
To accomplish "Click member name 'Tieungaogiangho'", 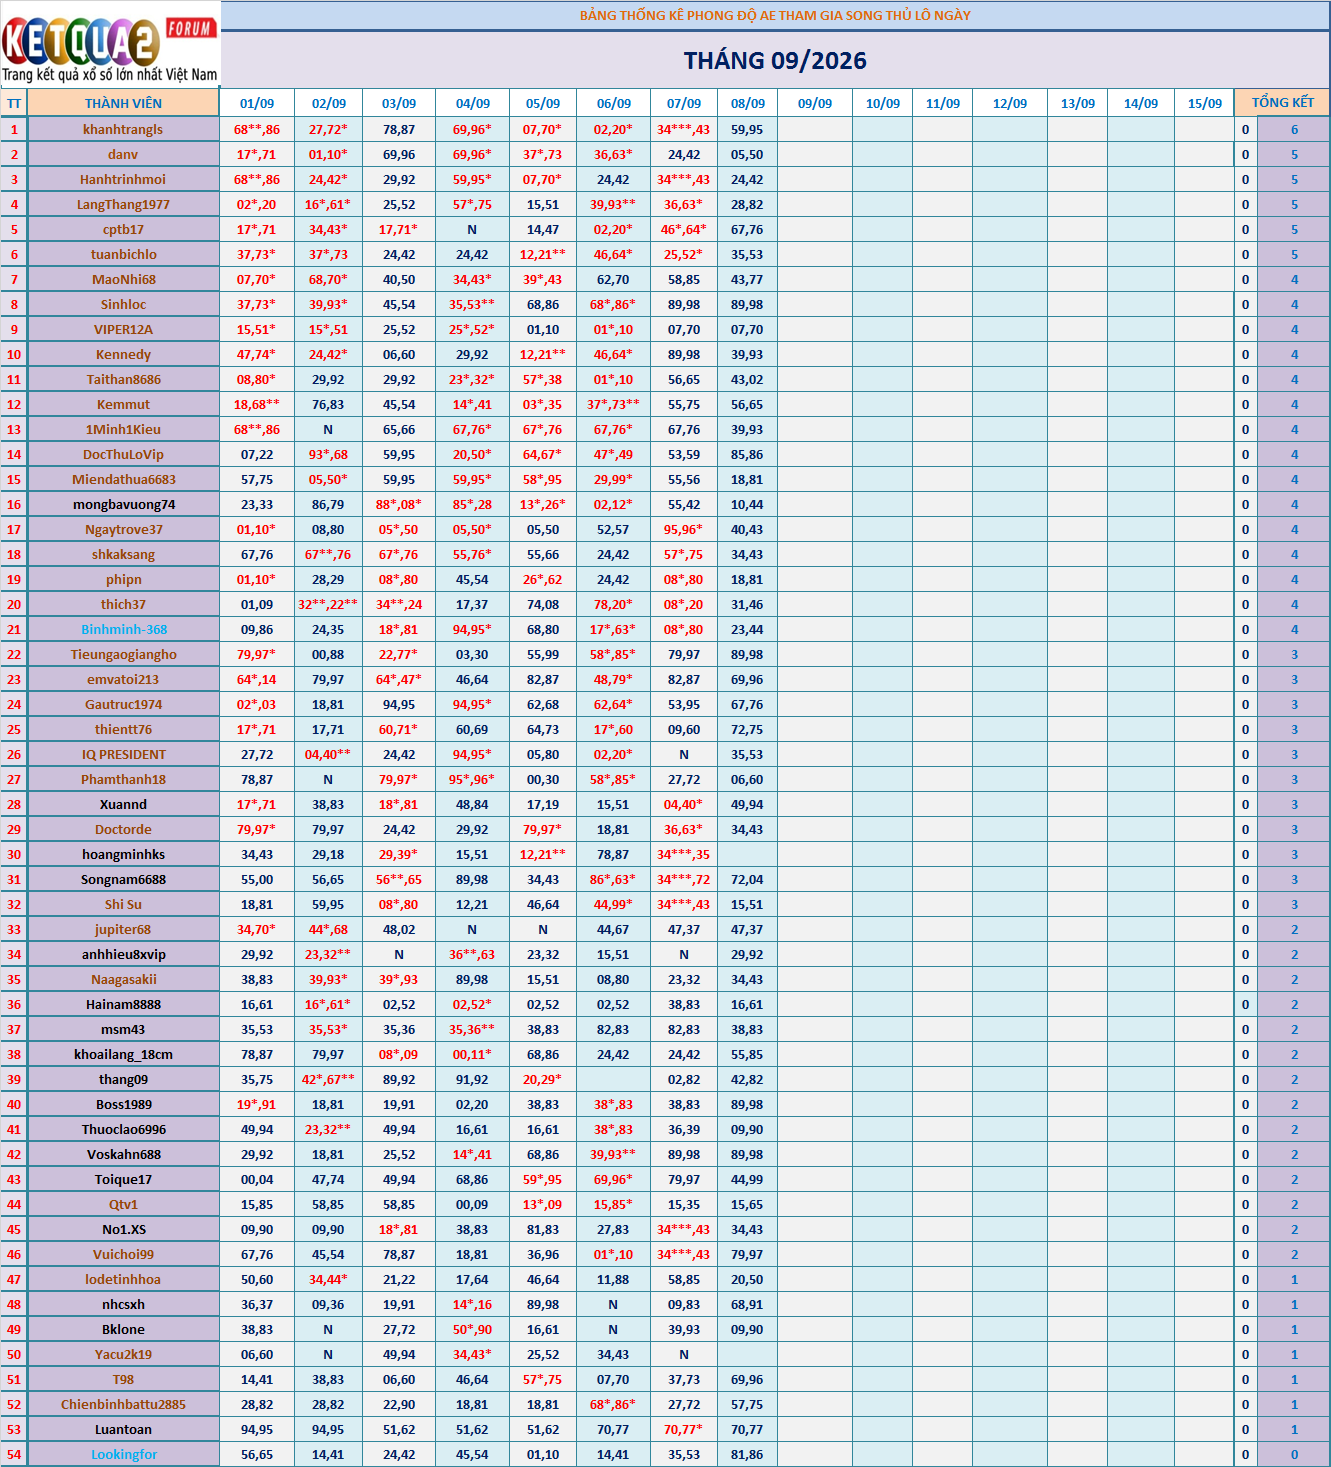I will [x=123, y=655].
